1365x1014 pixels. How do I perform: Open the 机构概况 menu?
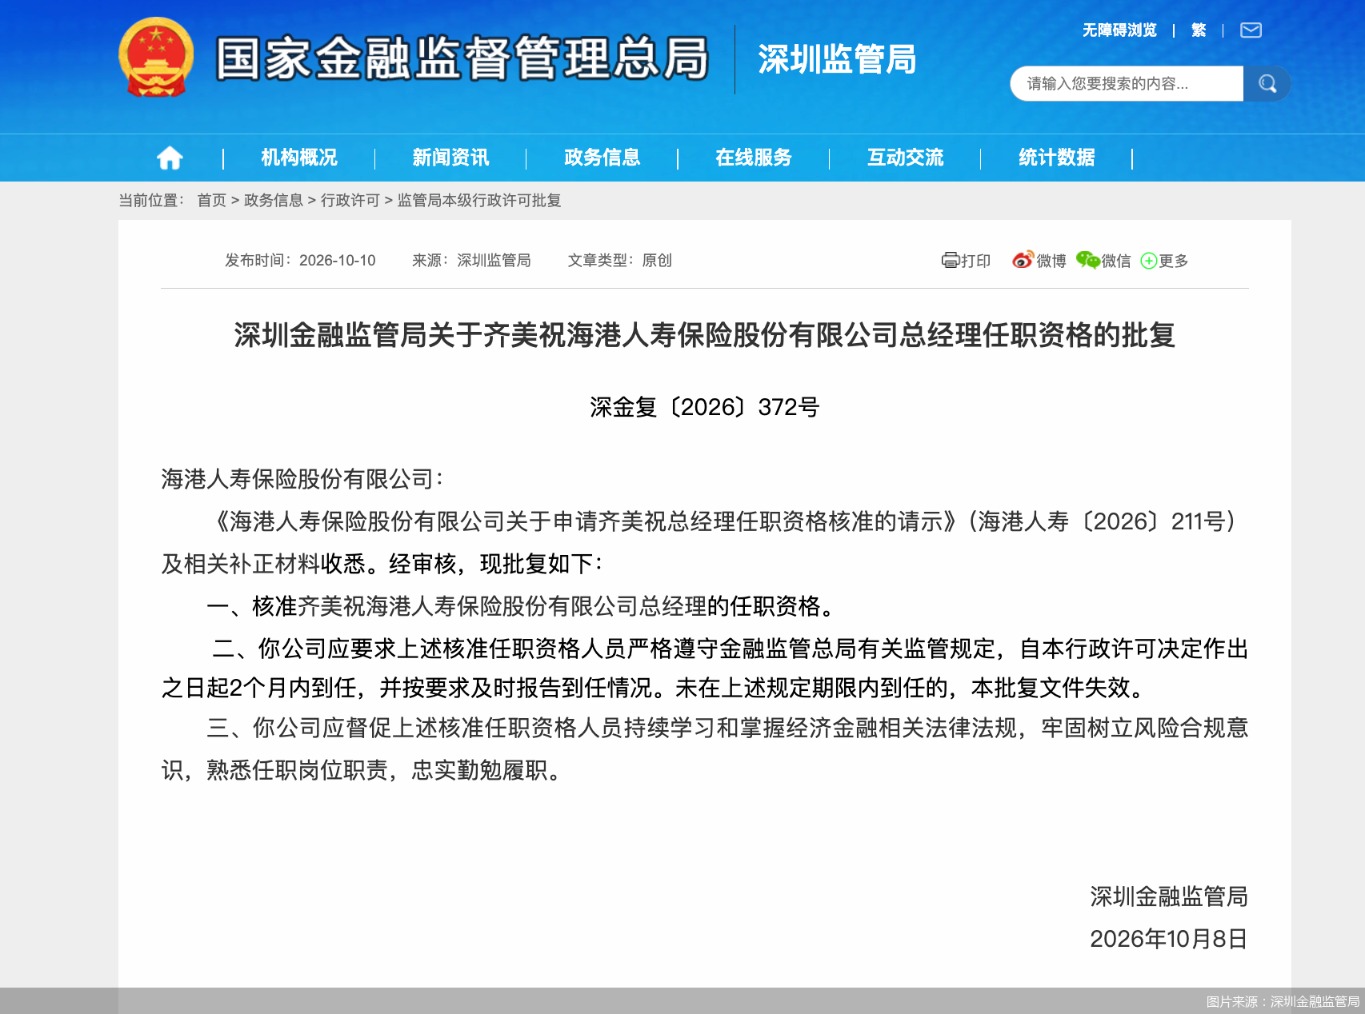point(299,158)
